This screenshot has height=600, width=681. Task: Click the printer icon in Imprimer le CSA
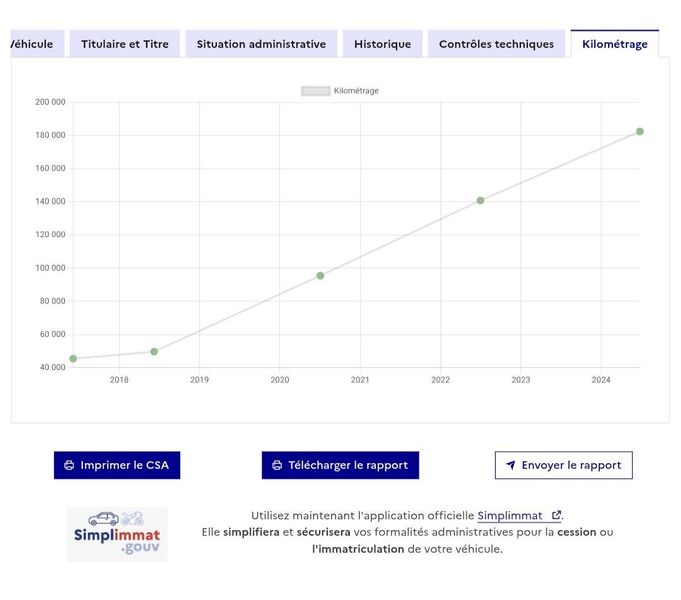coord(69,465)
